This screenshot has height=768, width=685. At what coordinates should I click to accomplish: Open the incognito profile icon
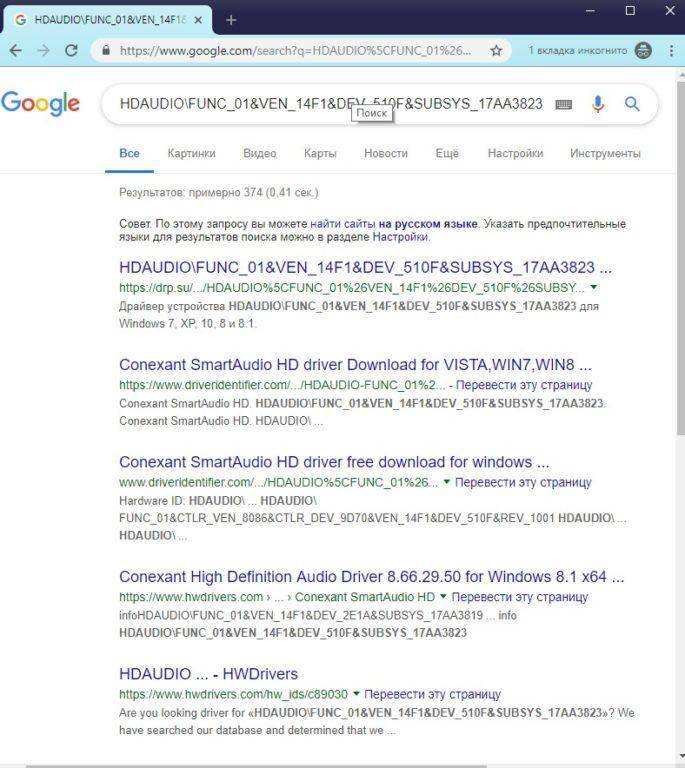[x=643, y=50]
